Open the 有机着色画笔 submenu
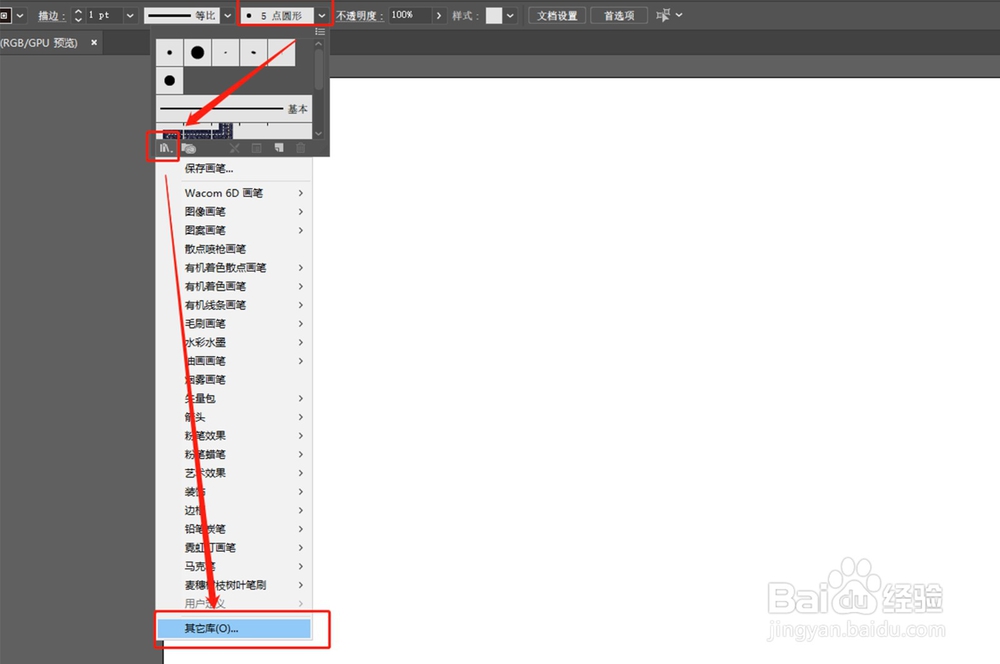The height and width of the screenshot is (664, 1000). click(234, 286)
